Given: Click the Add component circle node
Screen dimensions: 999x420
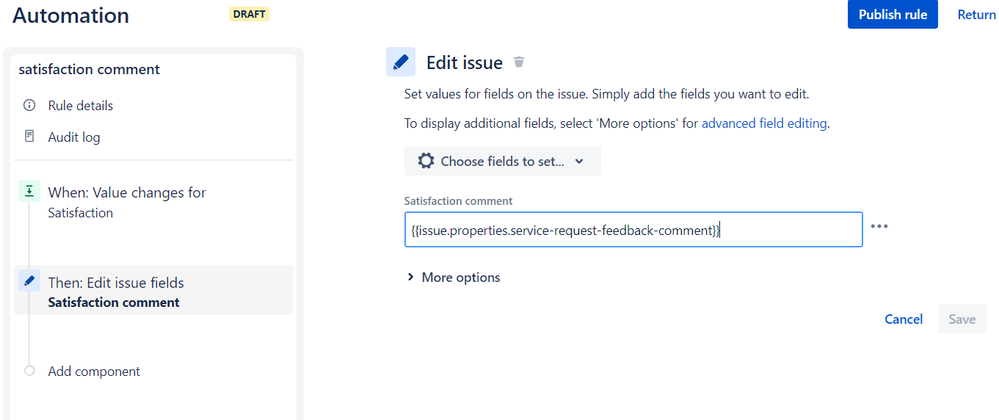Looking at the screenshot, I should [x=29, y=371].
